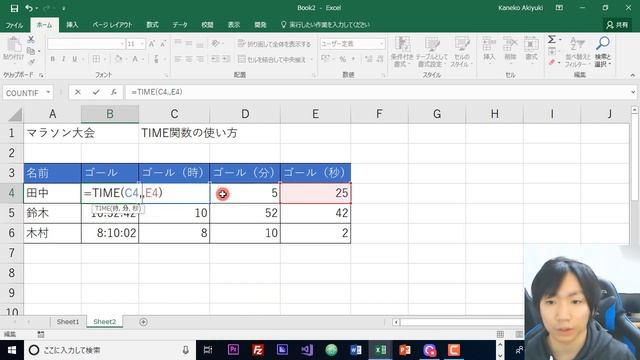Viewport: 640px width, 360px height.
Task: Open the font name combo box
Action: tap(86, 44)
